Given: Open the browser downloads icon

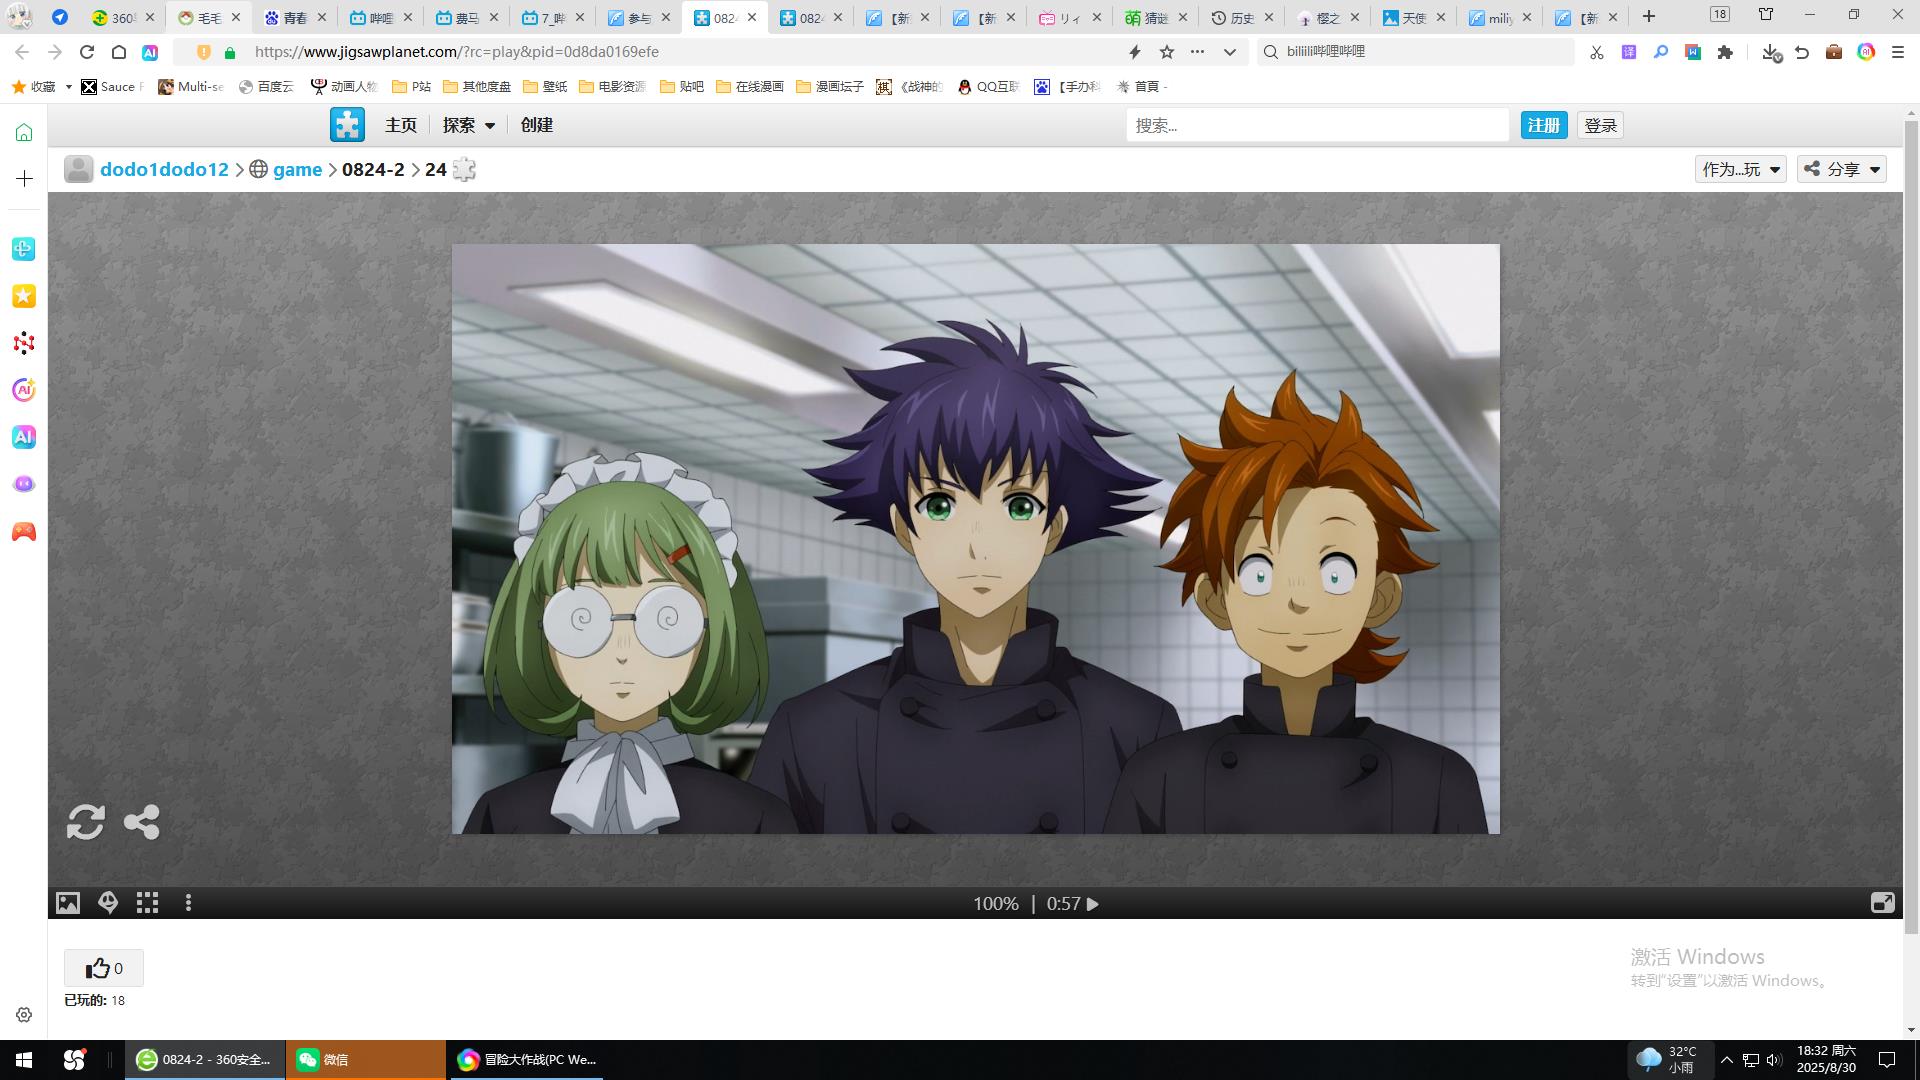Looking at the screenshot, I should [x=1770, y=52].
